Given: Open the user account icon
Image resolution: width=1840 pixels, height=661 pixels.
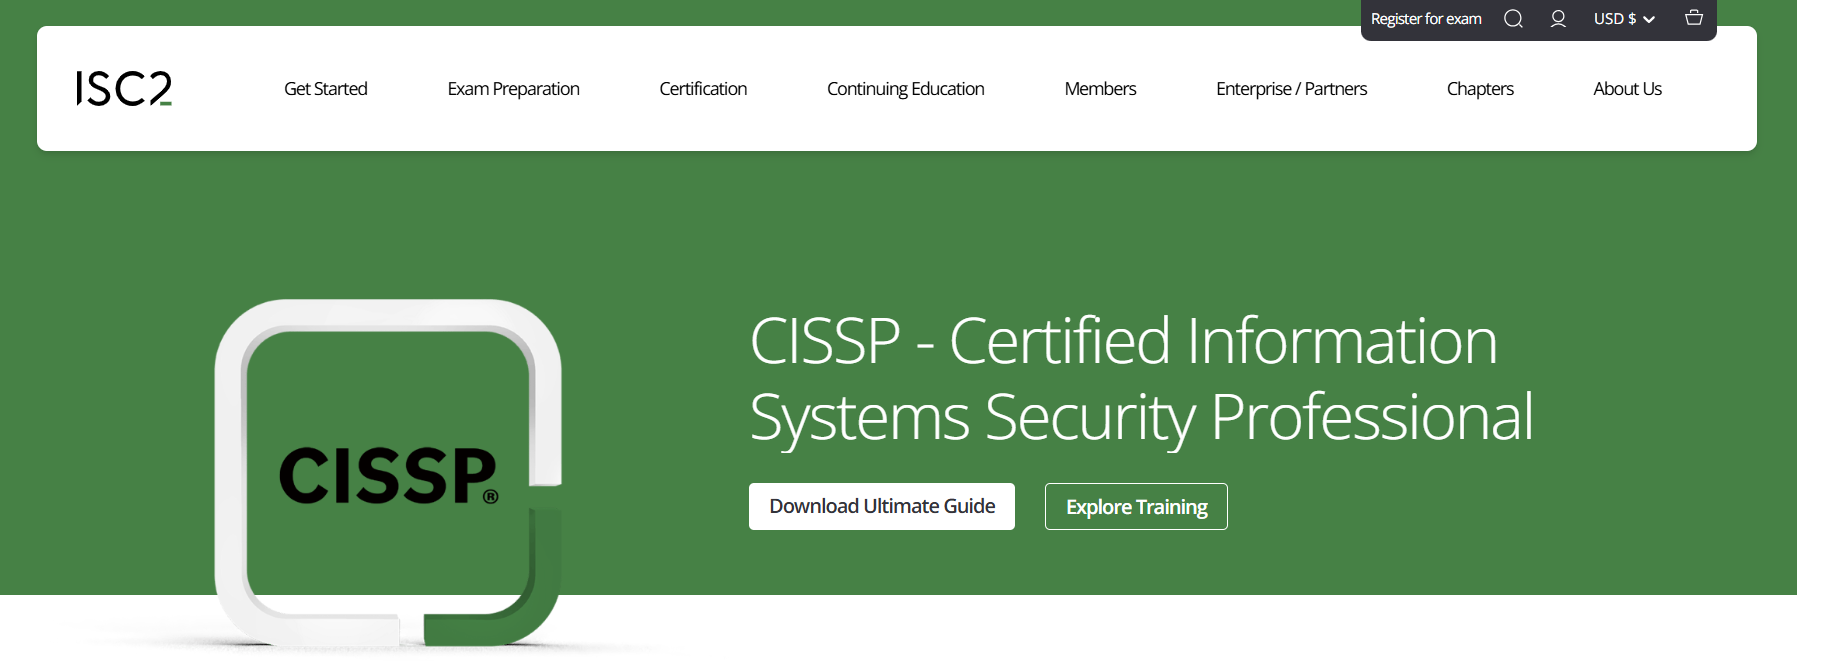Looking at the screenshot, I should pos(1558,19).
